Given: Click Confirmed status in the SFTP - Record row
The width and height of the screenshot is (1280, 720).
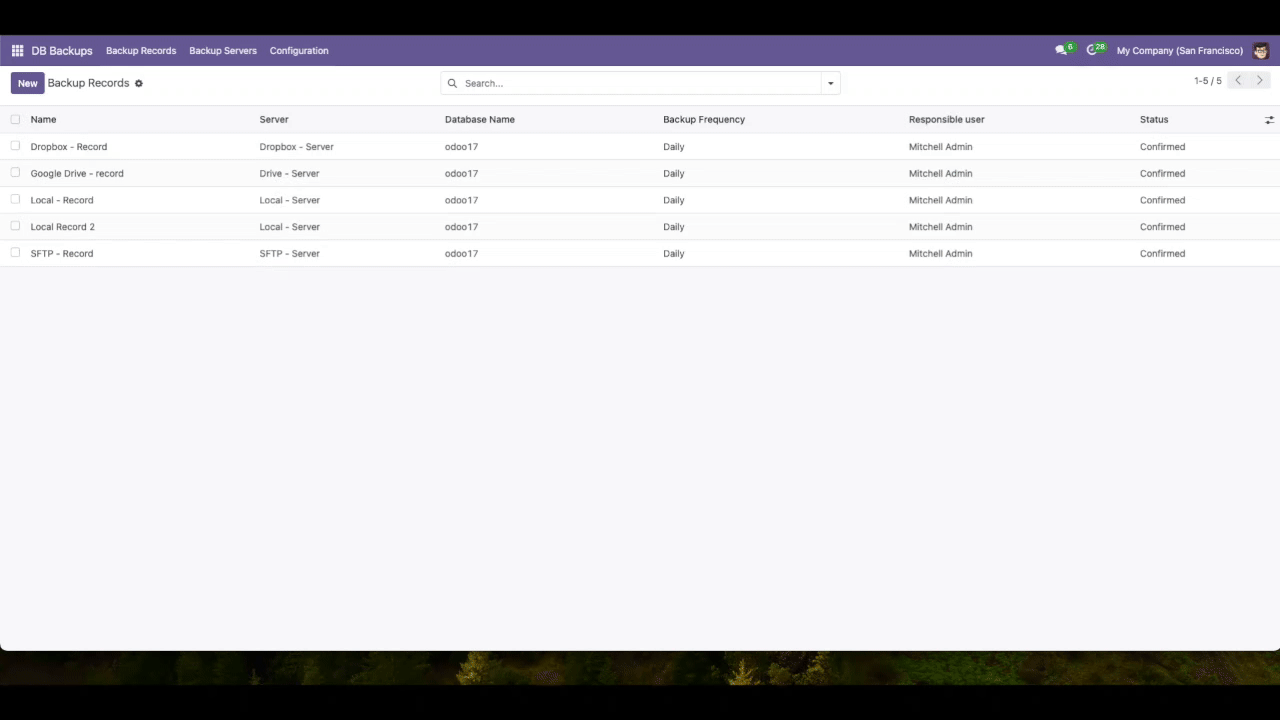Looking at the screenshot, I should [x=1162, y=254].
